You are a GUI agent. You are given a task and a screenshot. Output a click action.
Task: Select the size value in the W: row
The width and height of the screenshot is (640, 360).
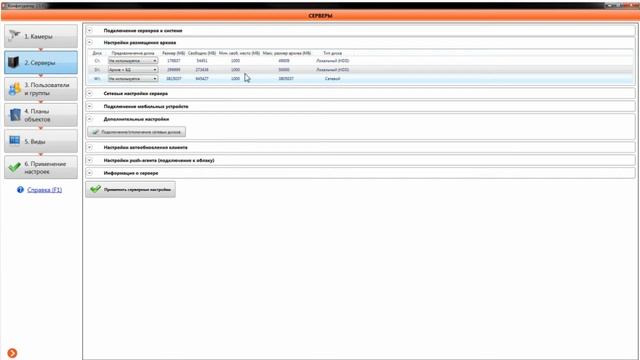pyautogui.click(x=173, y=79)
